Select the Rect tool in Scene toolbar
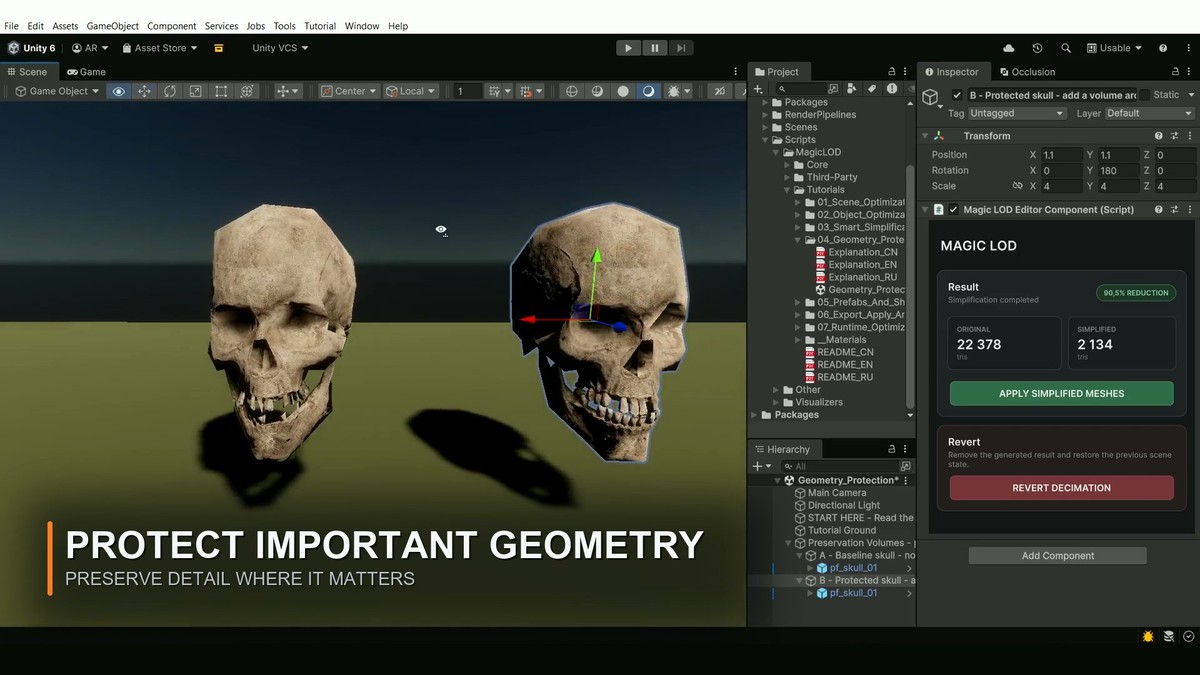Image resolution: width=1200 pixels, height=675 pixels. [221, 91]
